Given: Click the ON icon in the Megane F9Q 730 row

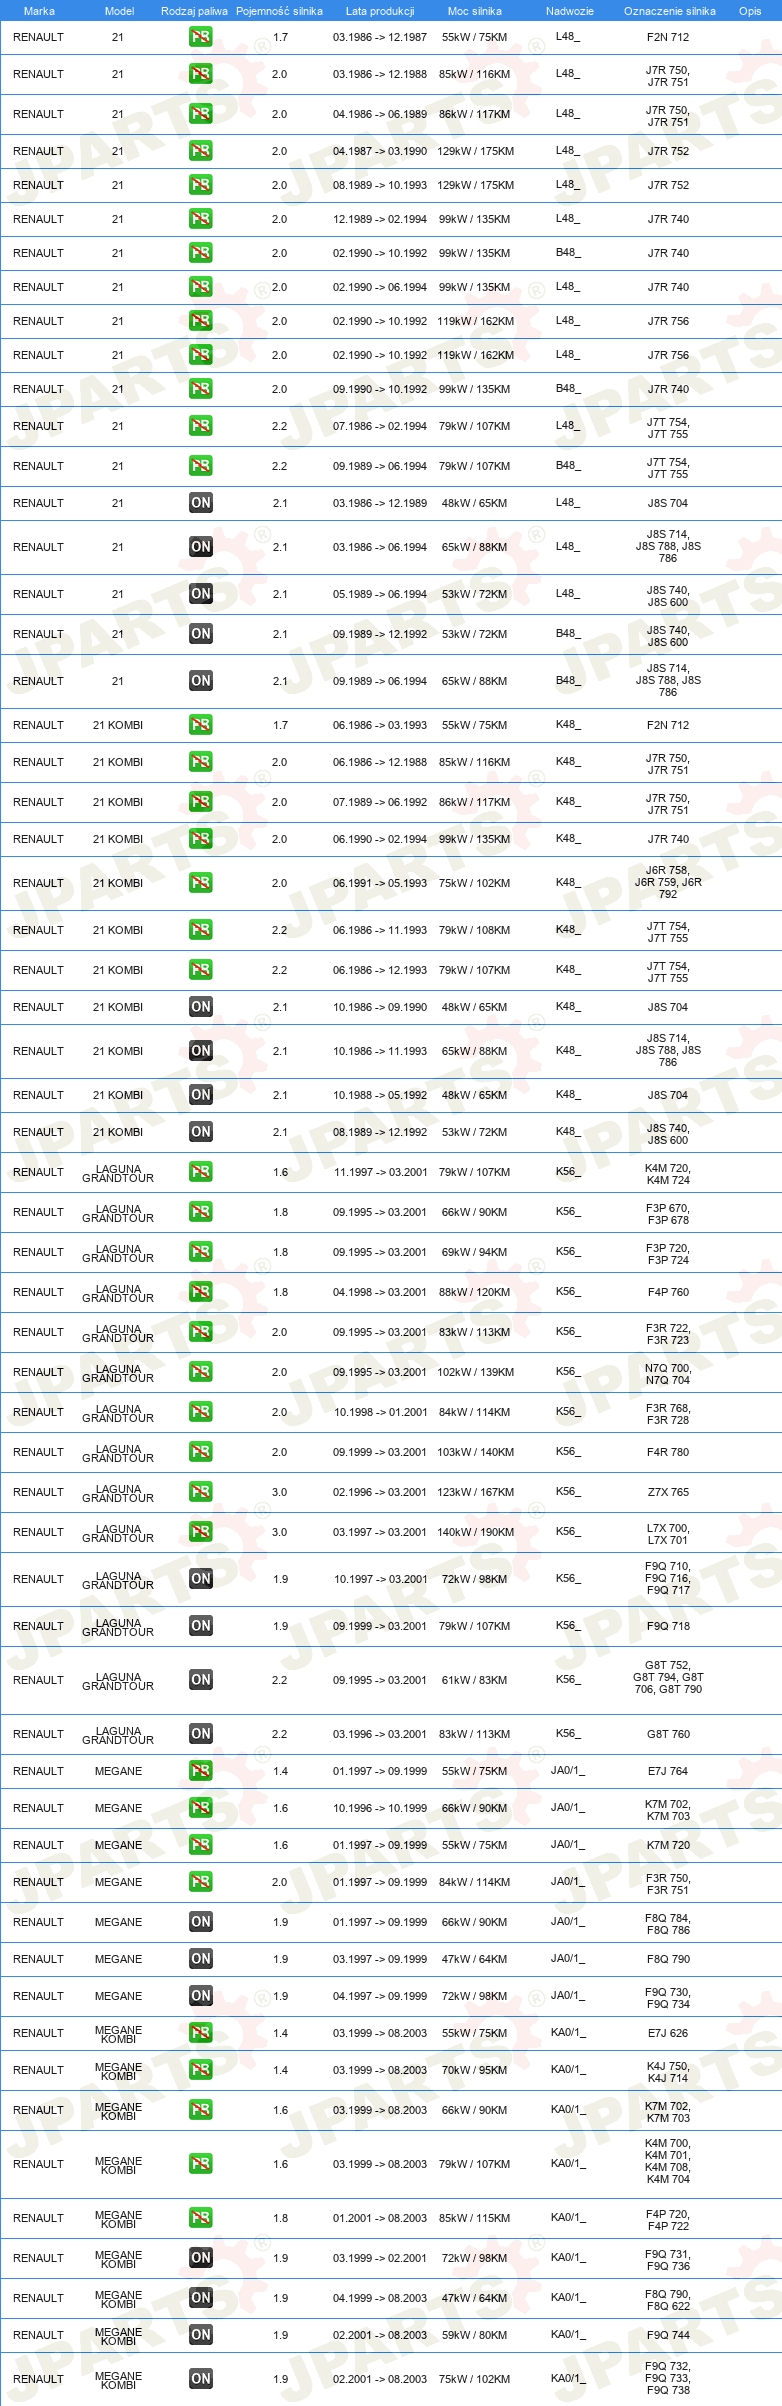Looking at the screenshot, I should [201, 1996].
